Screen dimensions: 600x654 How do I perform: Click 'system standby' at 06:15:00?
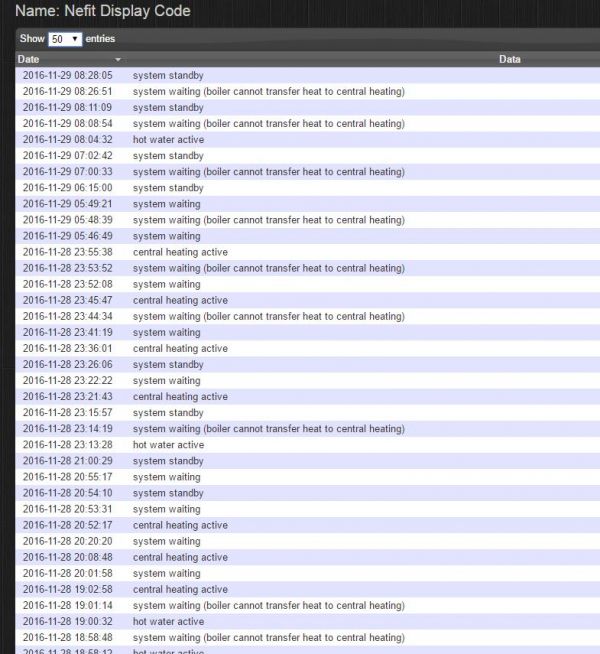tap(168, 188)
